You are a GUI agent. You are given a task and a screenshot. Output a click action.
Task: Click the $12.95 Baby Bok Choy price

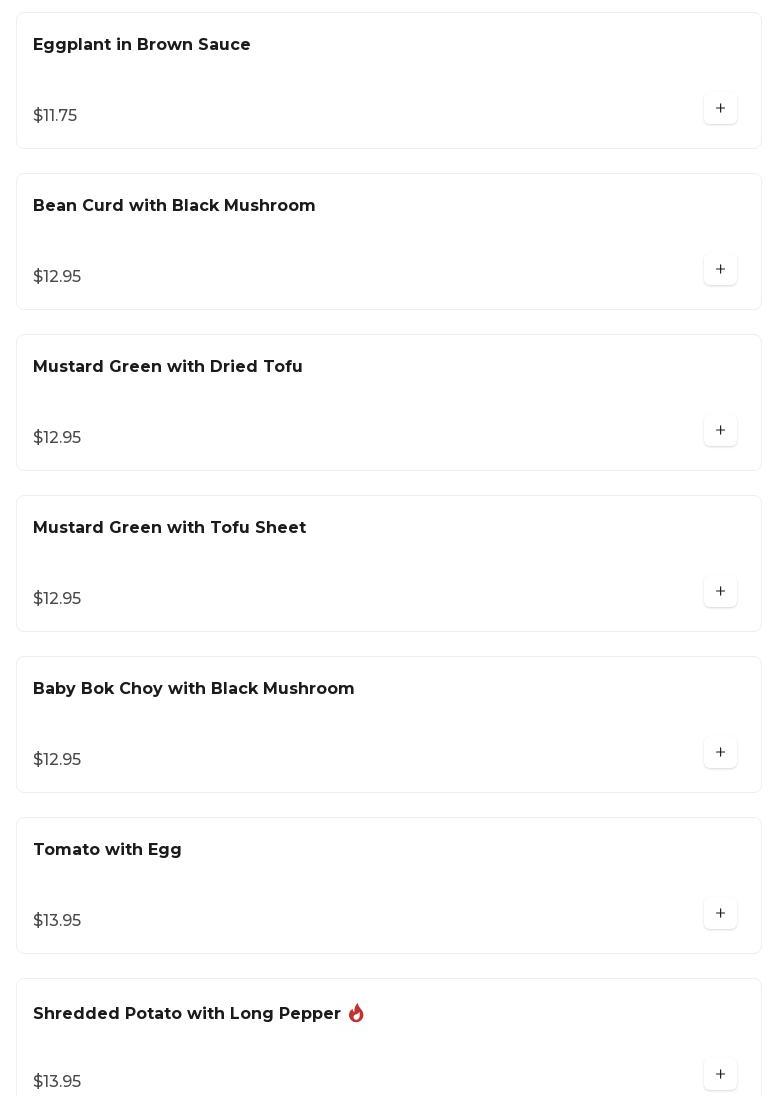(57, 760)
